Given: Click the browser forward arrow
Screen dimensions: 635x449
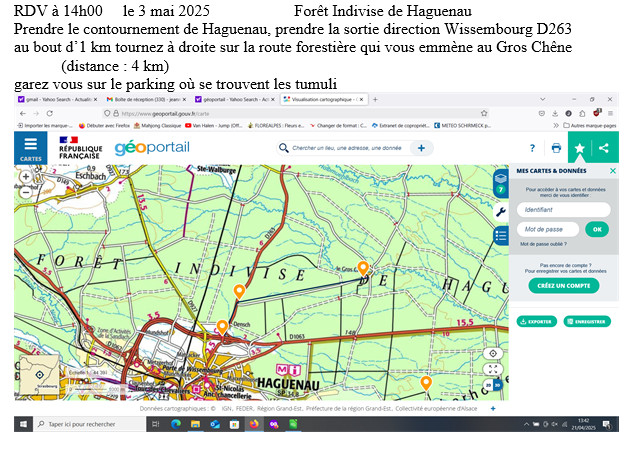Looking at the screenshot, I should (36, 114).
